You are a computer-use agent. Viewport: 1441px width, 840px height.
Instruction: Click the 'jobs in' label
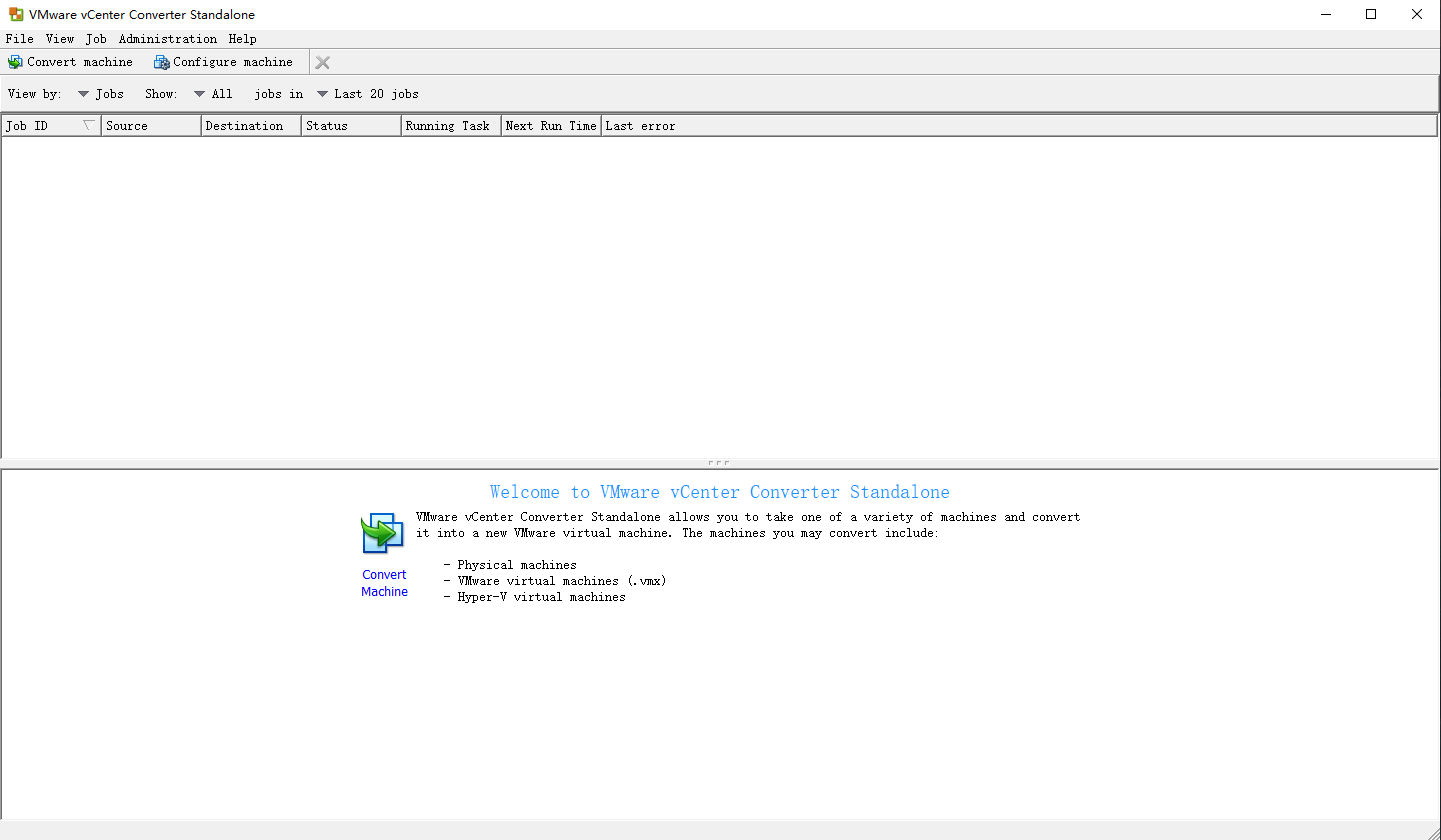[x=279, y=94]
